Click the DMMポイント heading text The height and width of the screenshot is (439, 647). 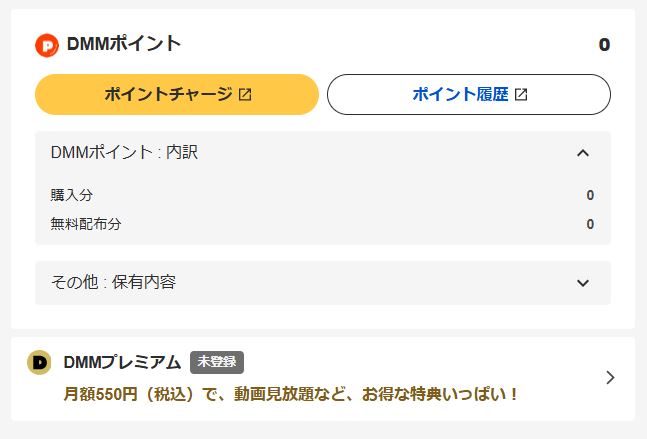(124, 44)
